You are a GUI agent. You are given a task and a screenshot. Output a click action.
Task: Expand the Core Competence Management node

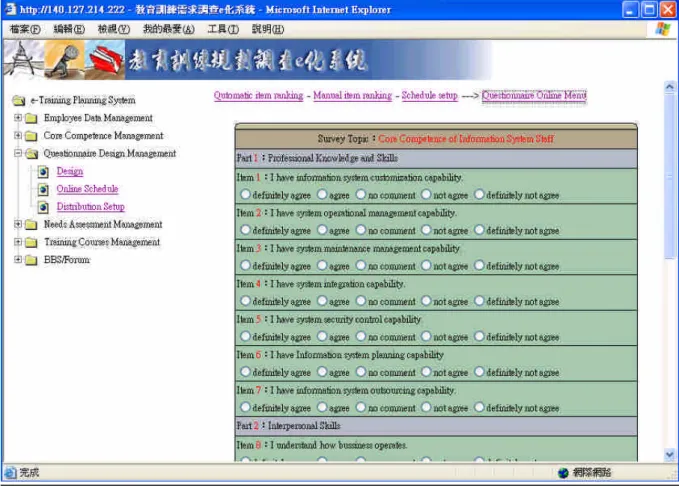tap(18, 135)
